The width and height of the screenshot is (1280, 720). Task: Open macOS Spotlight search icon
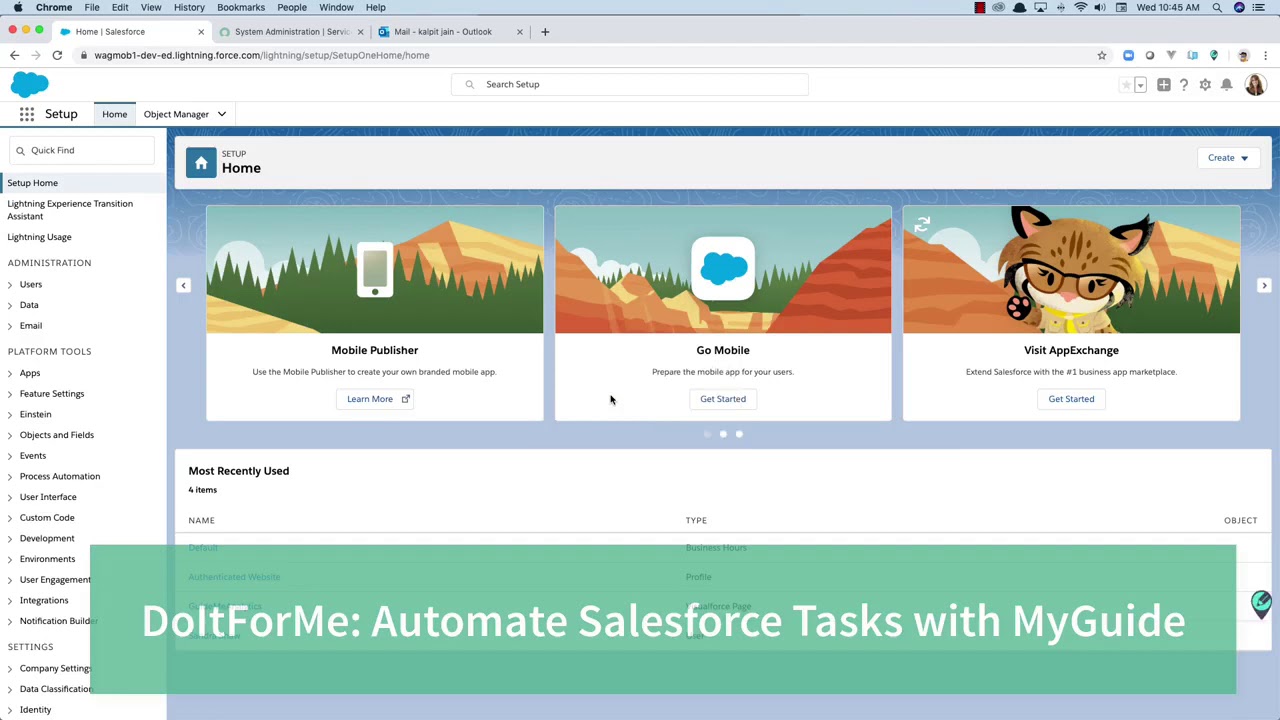pyautogui.click(x=1217, y=7)
